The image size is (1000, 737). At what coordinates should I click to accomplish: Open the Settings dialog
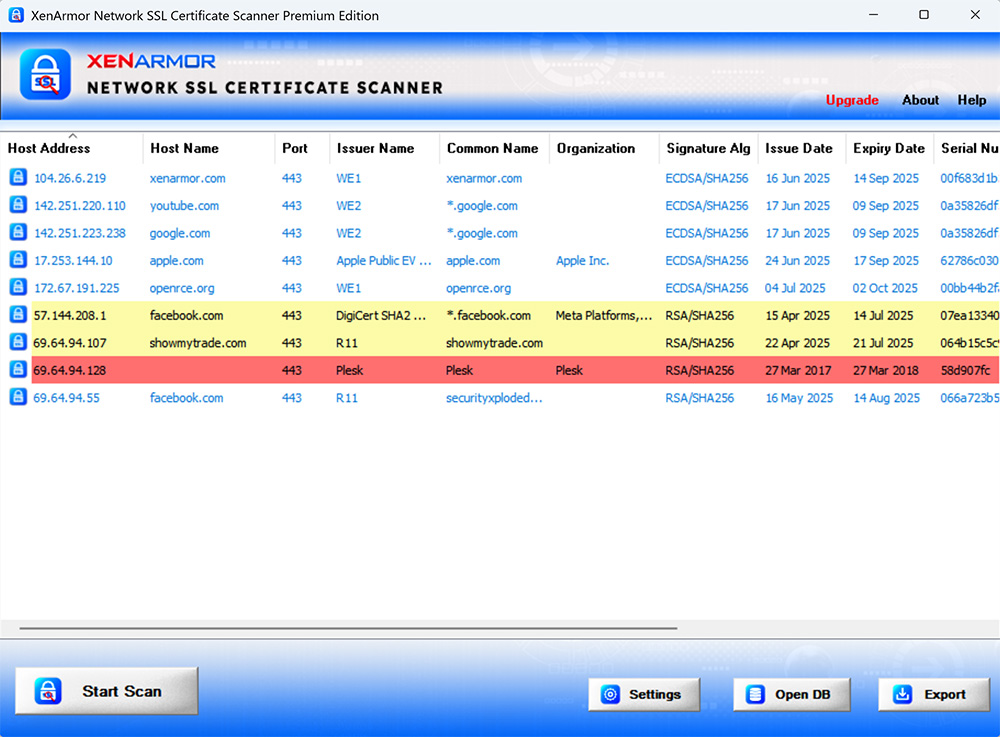(643, 694)
